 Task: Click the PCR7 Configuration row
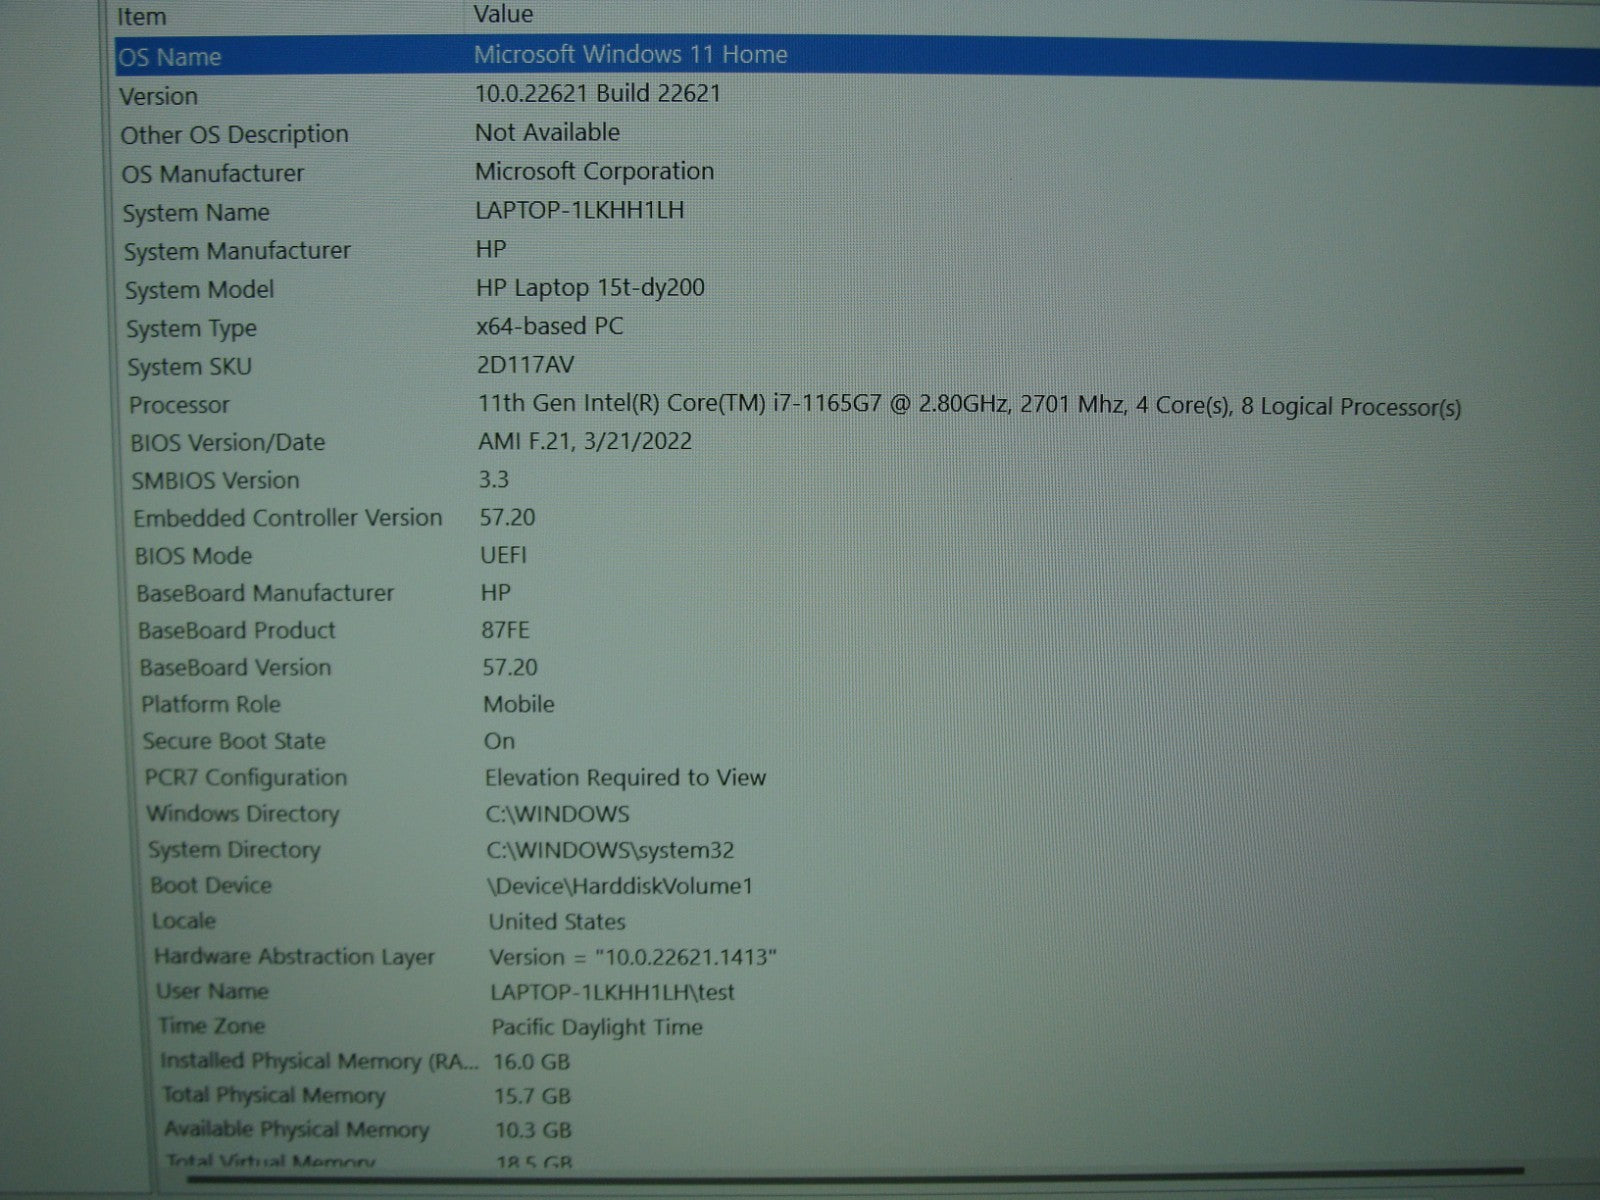245,778
